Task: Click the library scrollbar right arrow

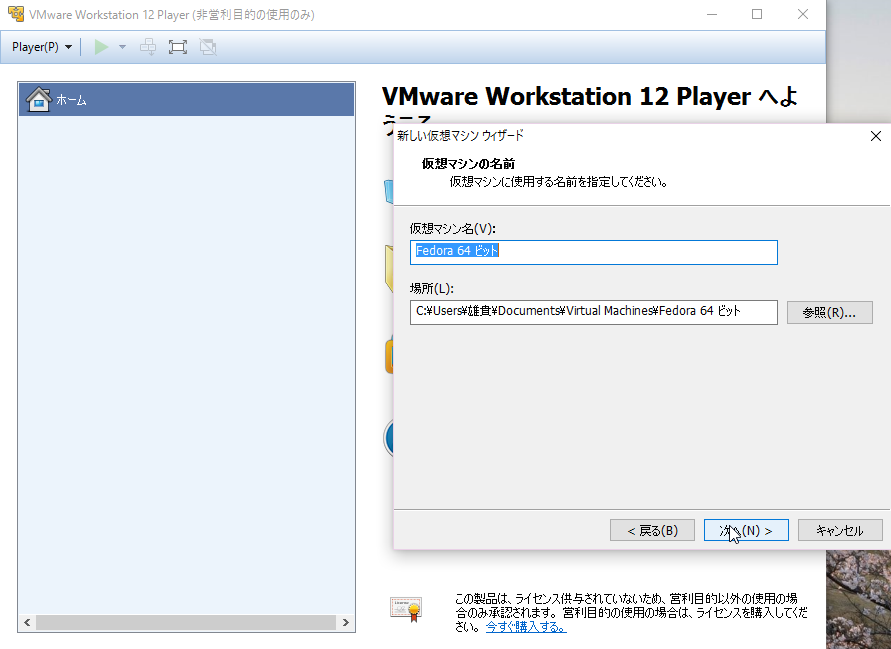Action: click(x=345, y=622)
